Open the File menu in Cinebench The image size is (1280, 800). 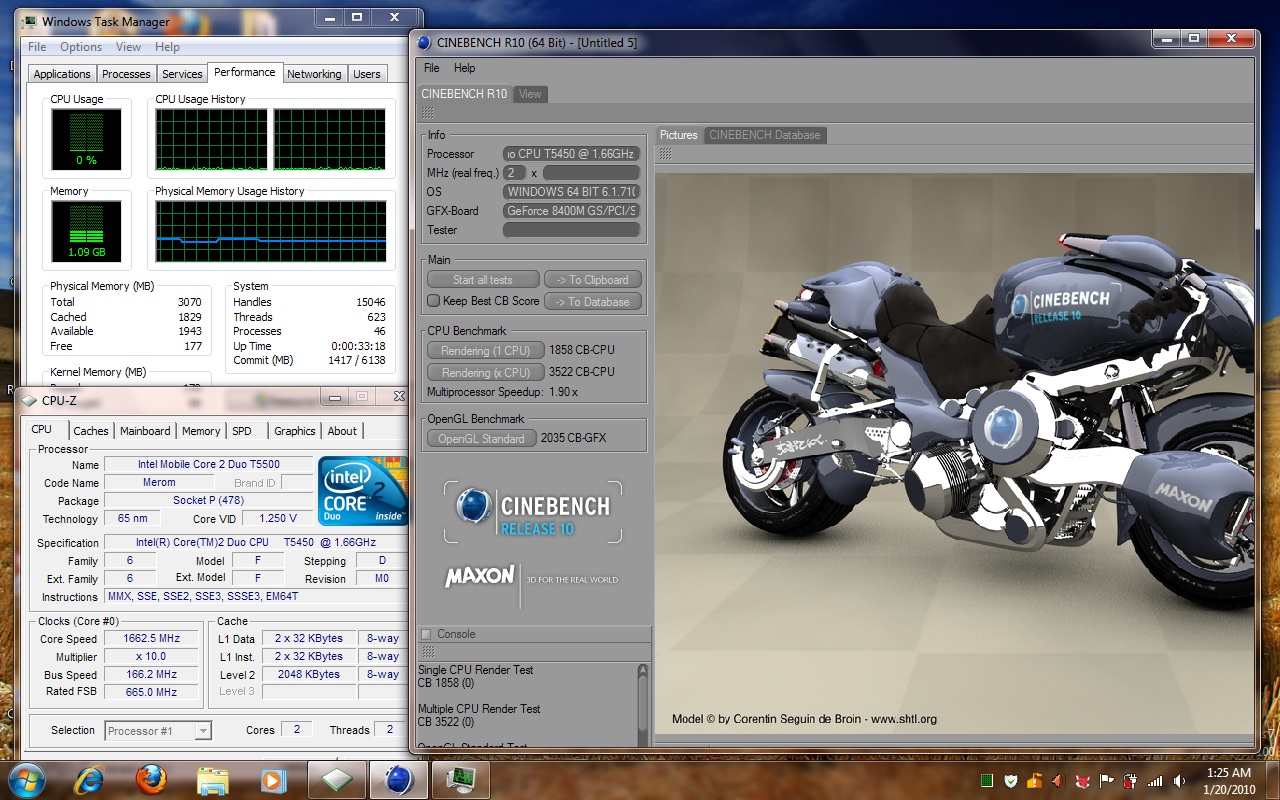[432, 68]
